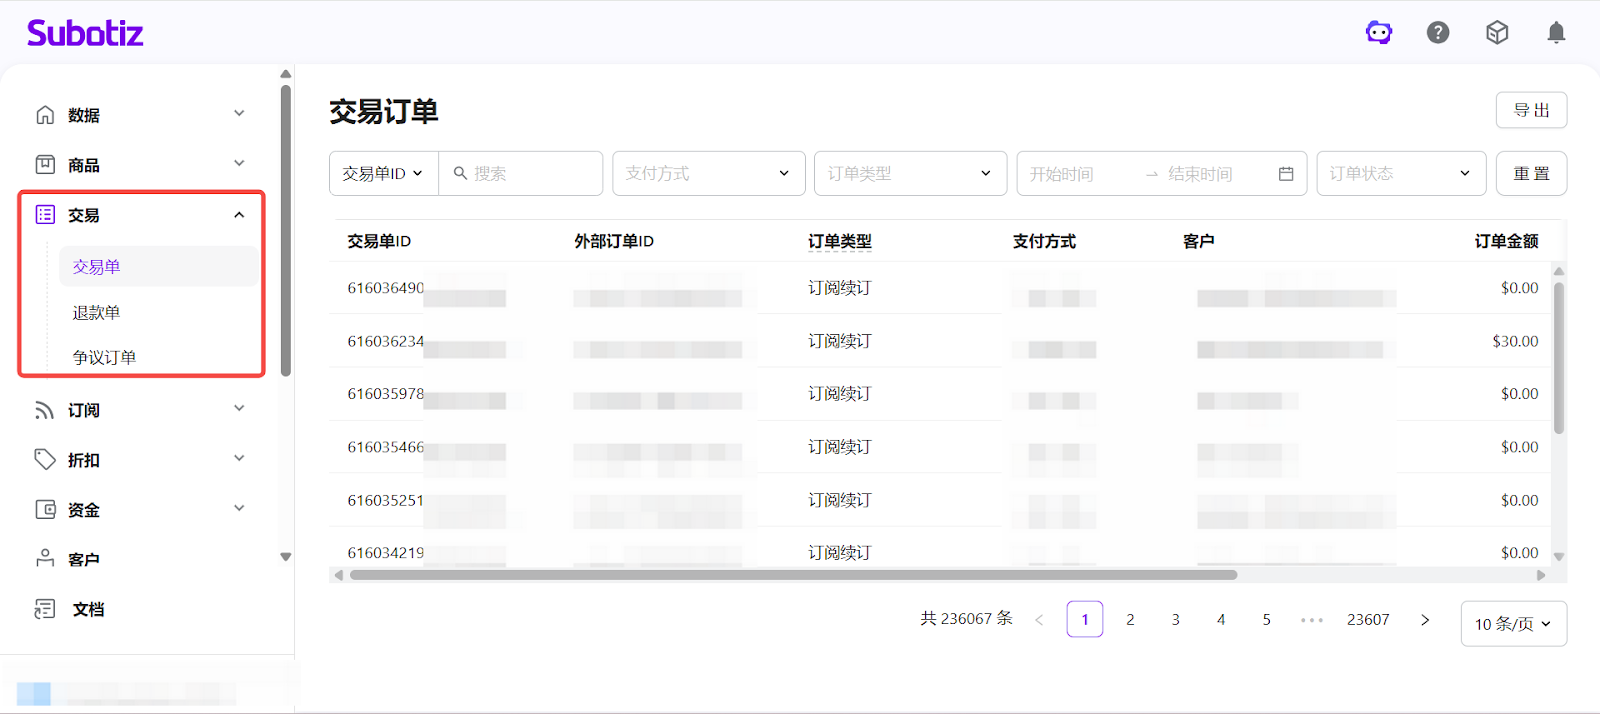1600x714 pixels.
Task: Open the 支付方式 filter dropdown
Action: click(x=708, y=174)
